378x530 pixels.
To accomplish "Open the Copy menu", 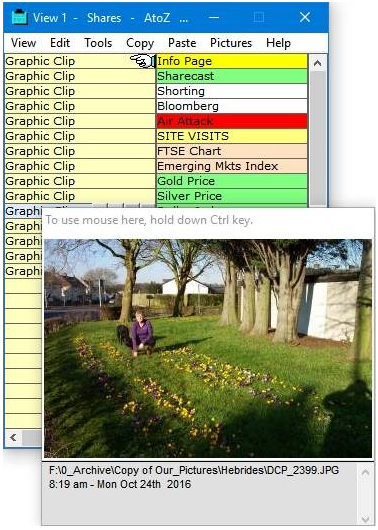I will click(140, 43).
